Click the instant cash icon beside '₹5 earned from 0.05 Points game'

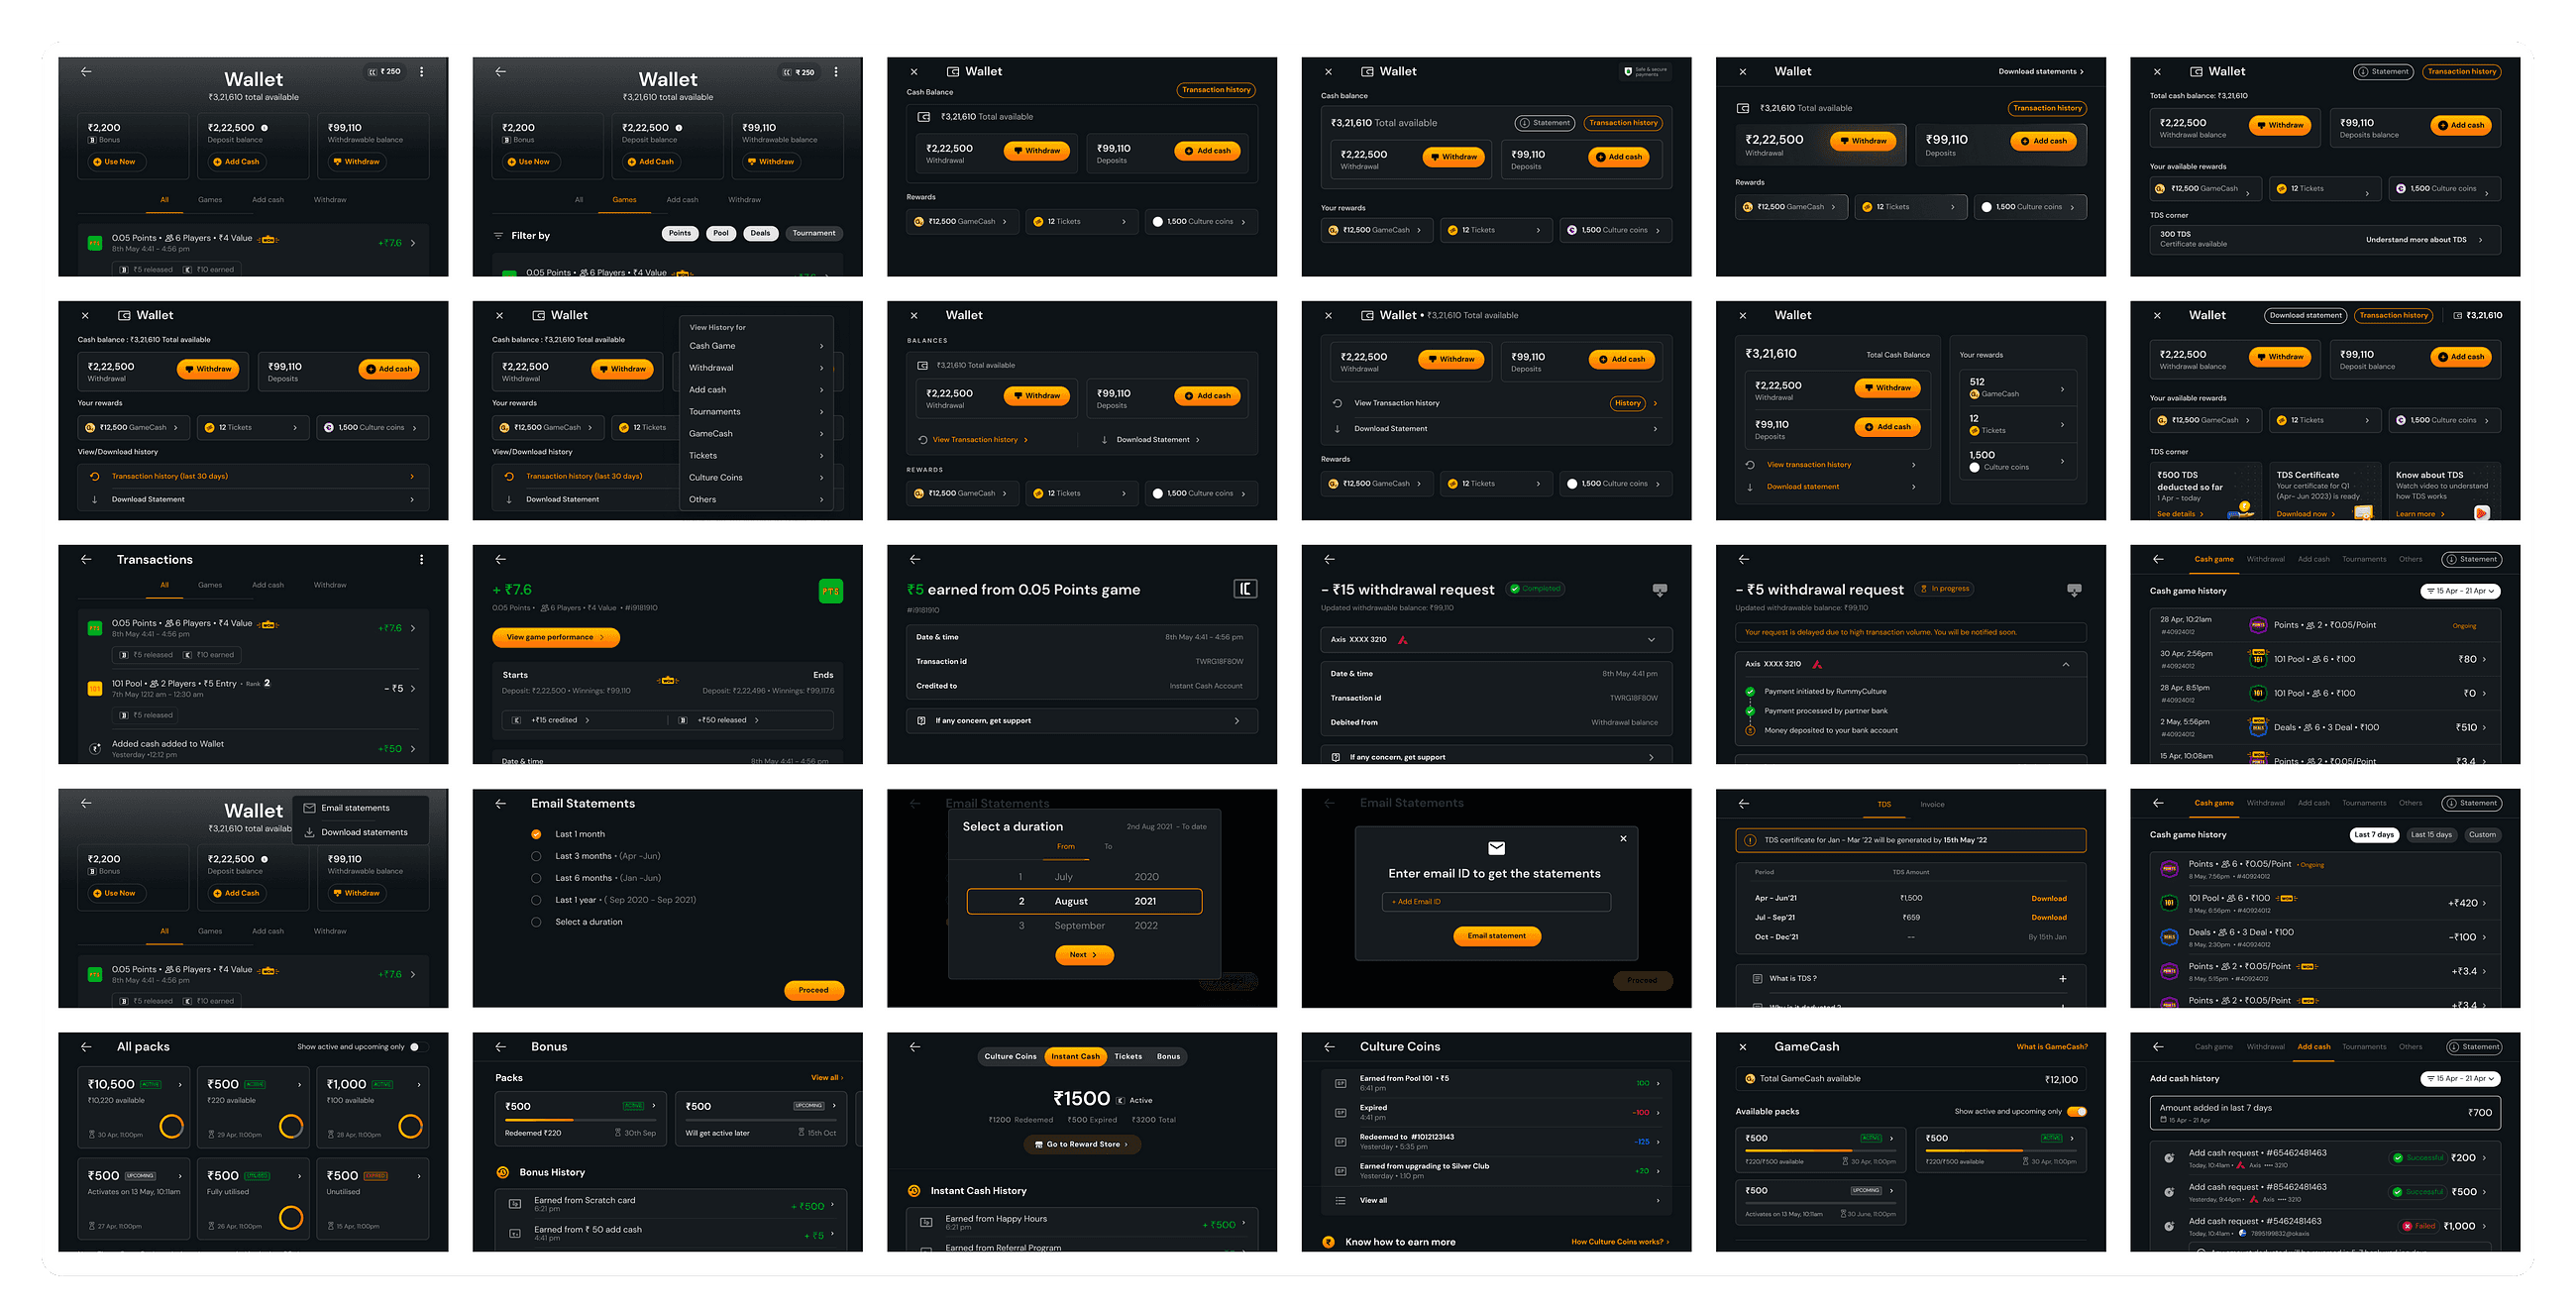[x=1245, y=589]
